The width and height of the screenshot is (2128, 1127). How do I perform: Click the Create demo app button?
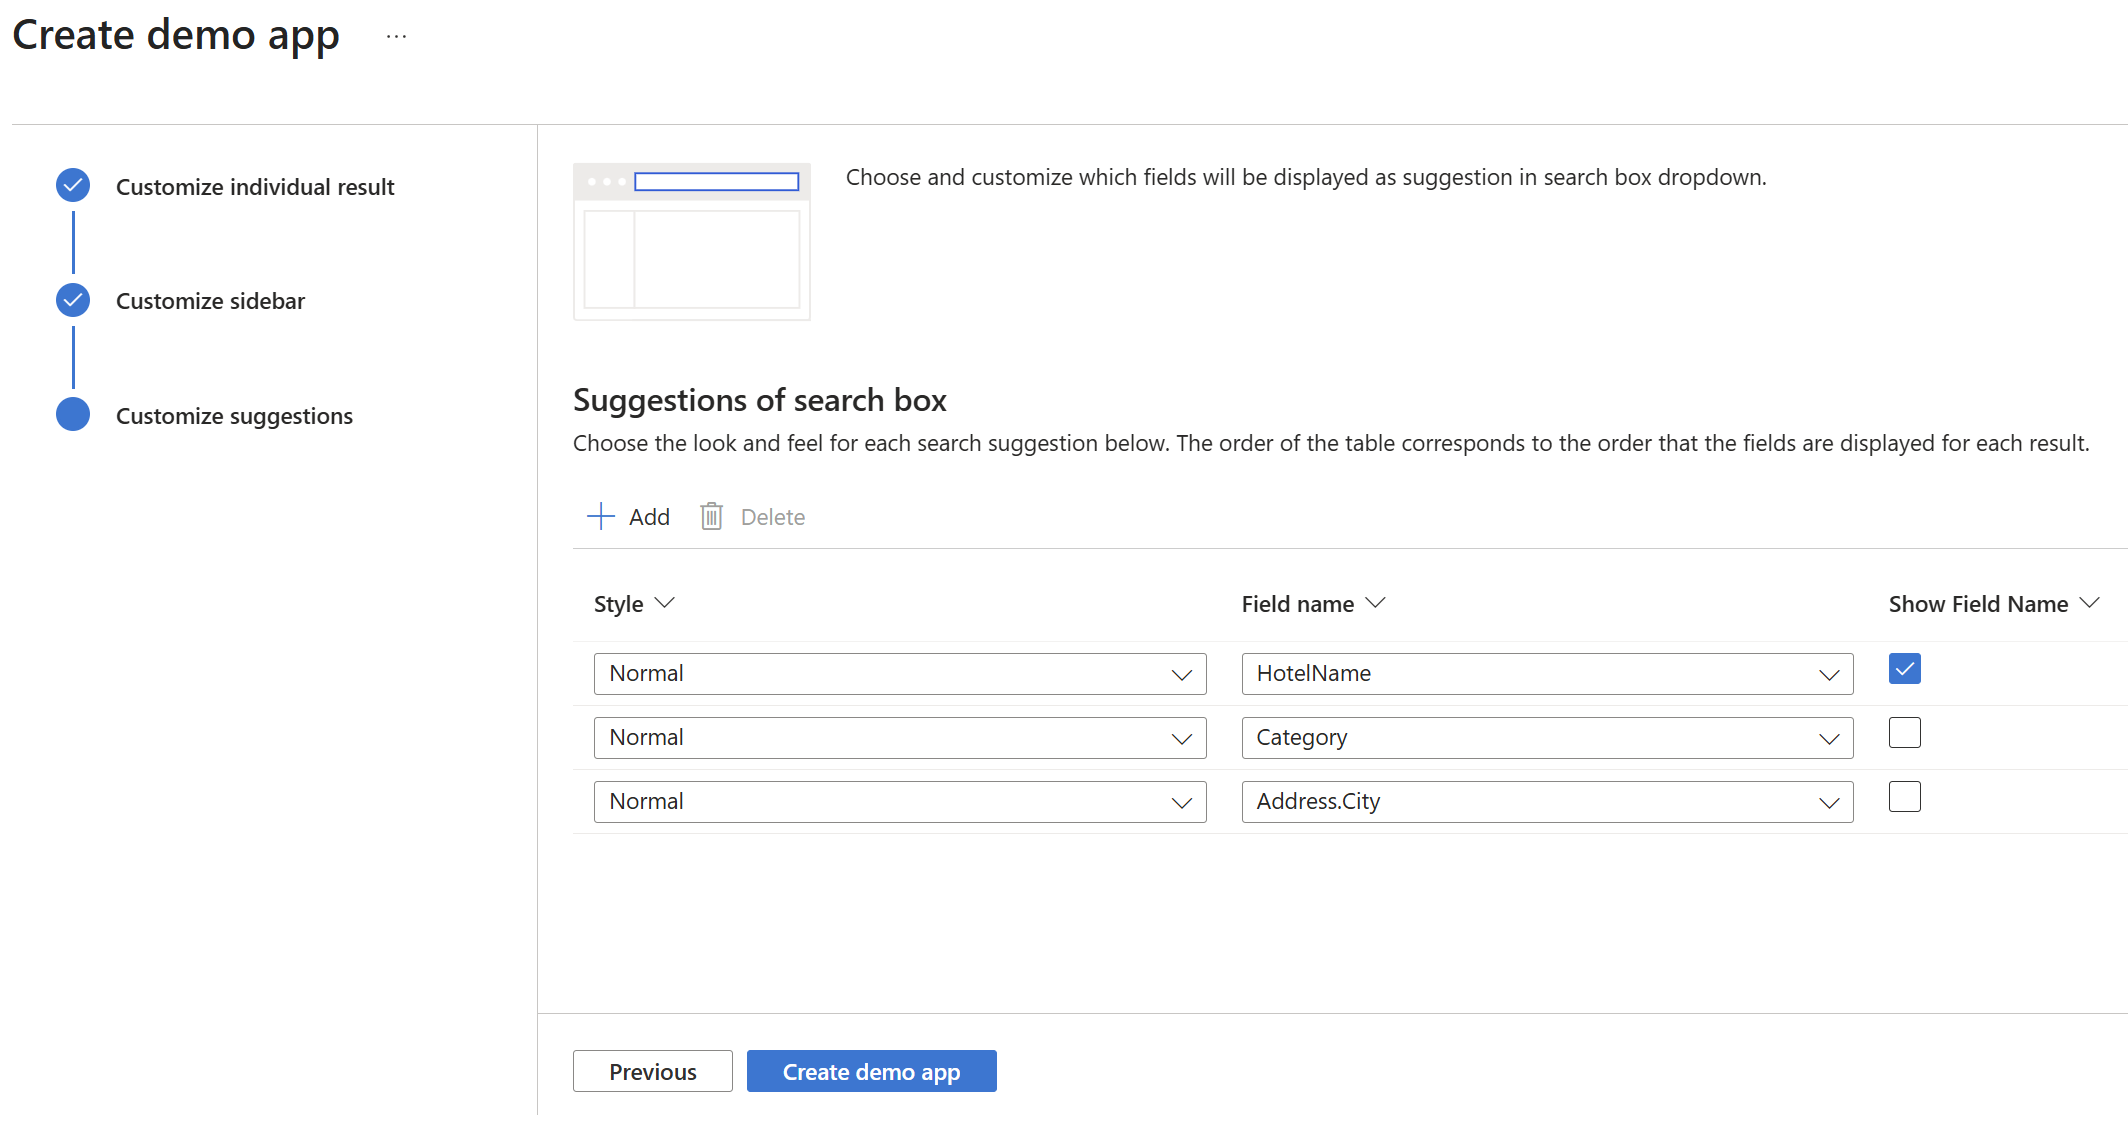(871, 1071)
